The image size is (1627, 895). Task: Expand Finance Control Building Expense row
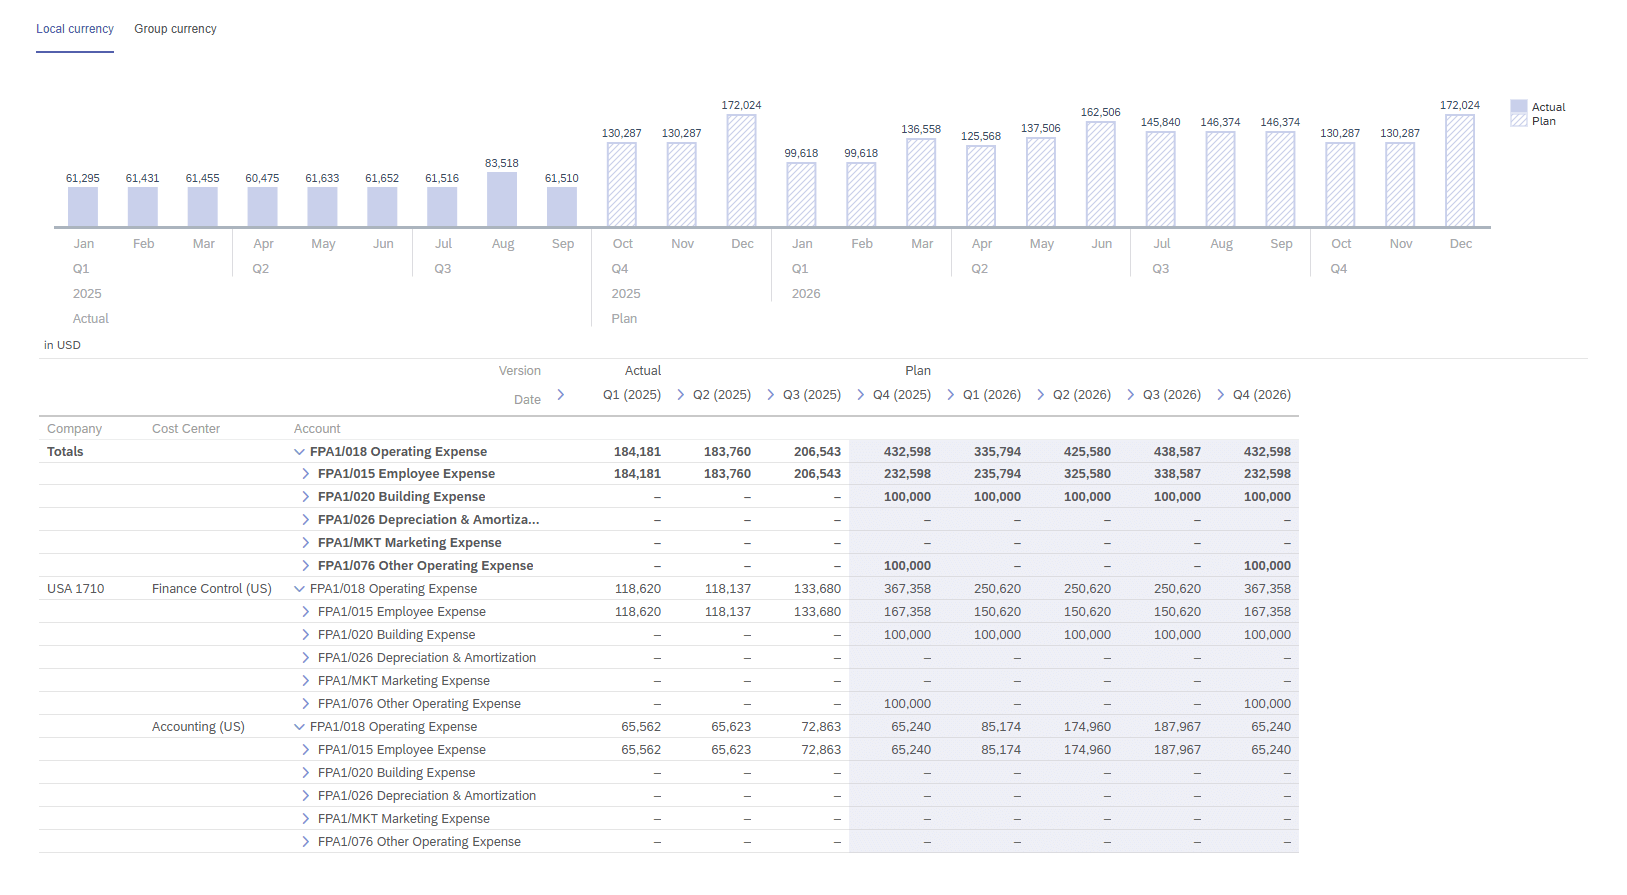pyautogui.click(x=306, y=635)
